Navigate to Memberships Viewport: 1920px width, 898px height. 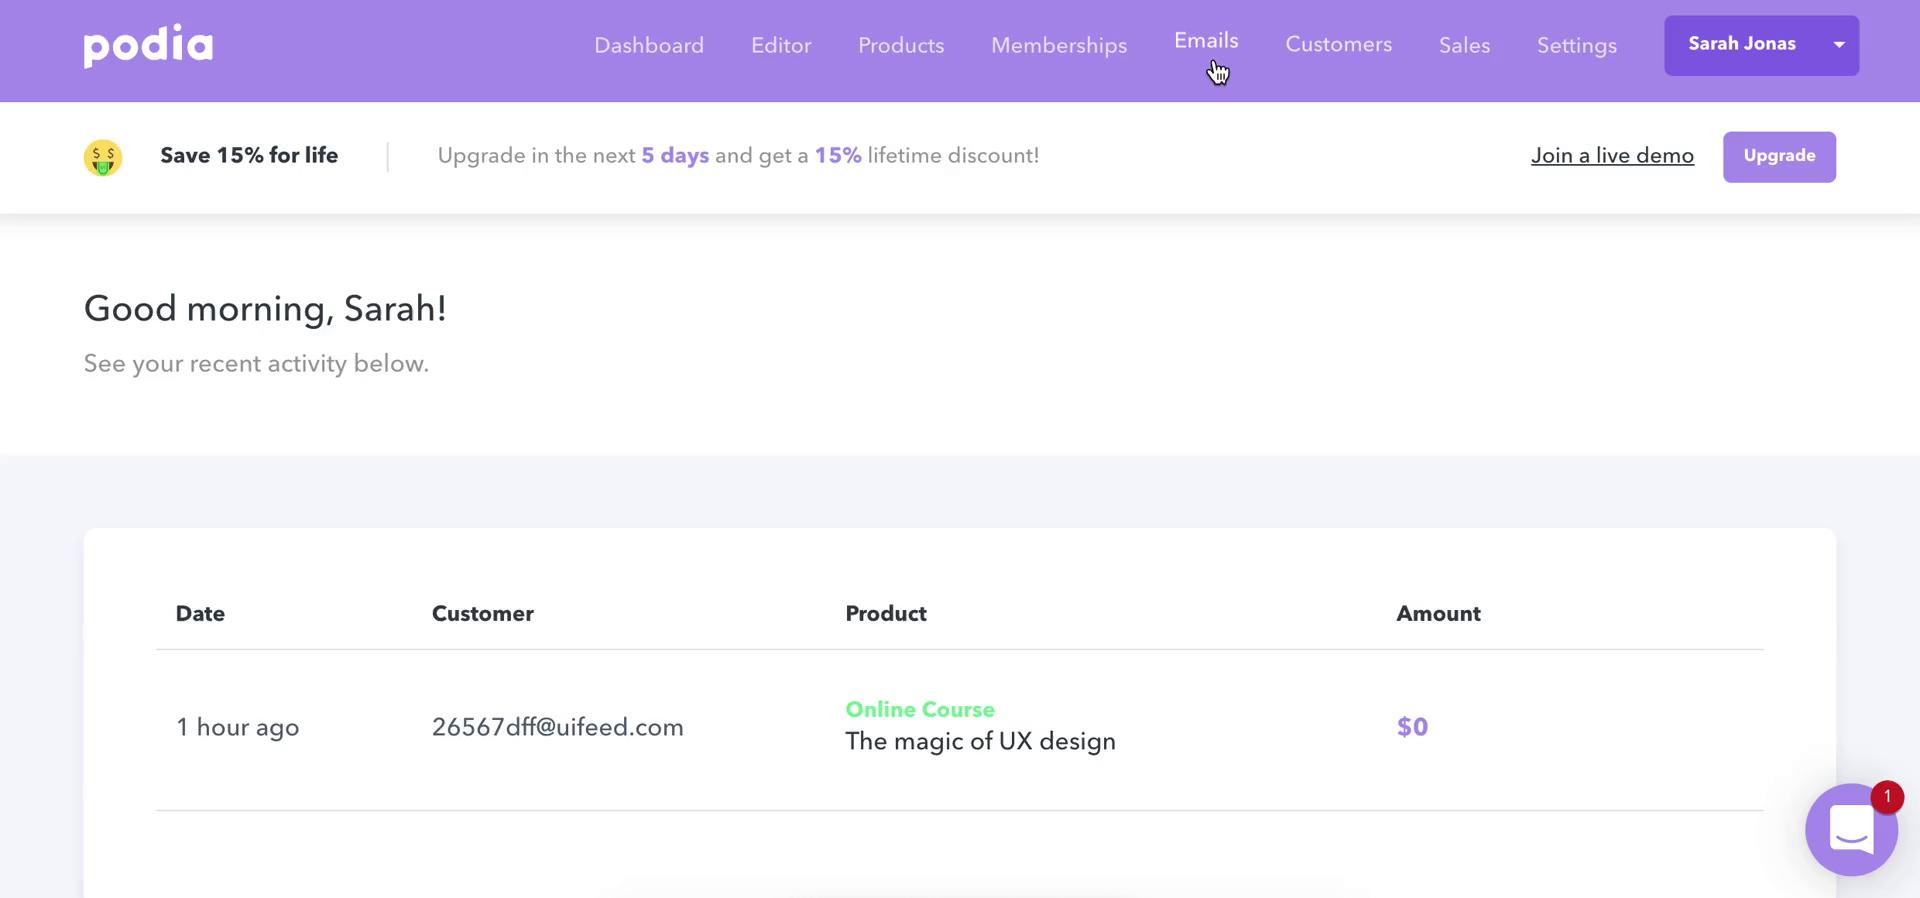tap(1059, 46)
